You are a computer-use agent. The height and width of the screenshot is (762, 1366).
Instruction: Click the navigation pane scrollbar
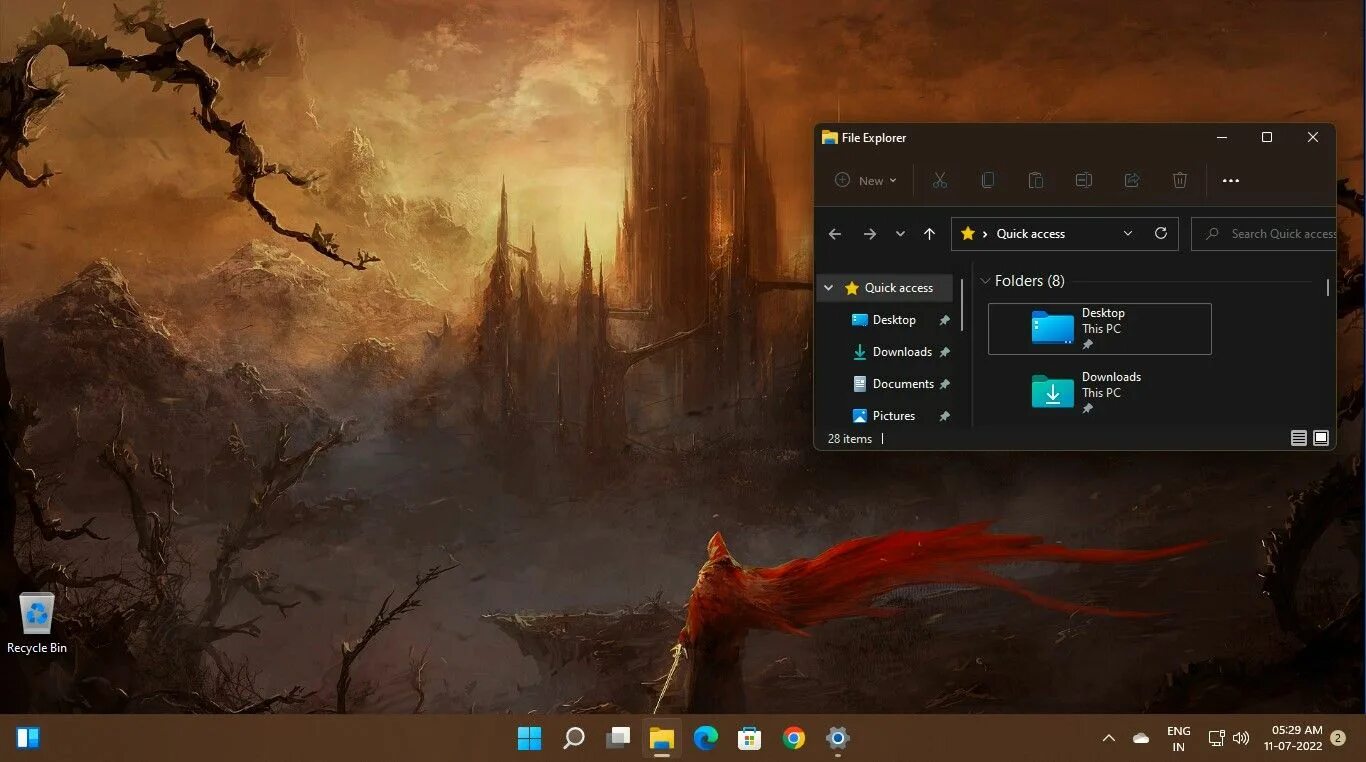pyautogui.click(x=962, y=304)
